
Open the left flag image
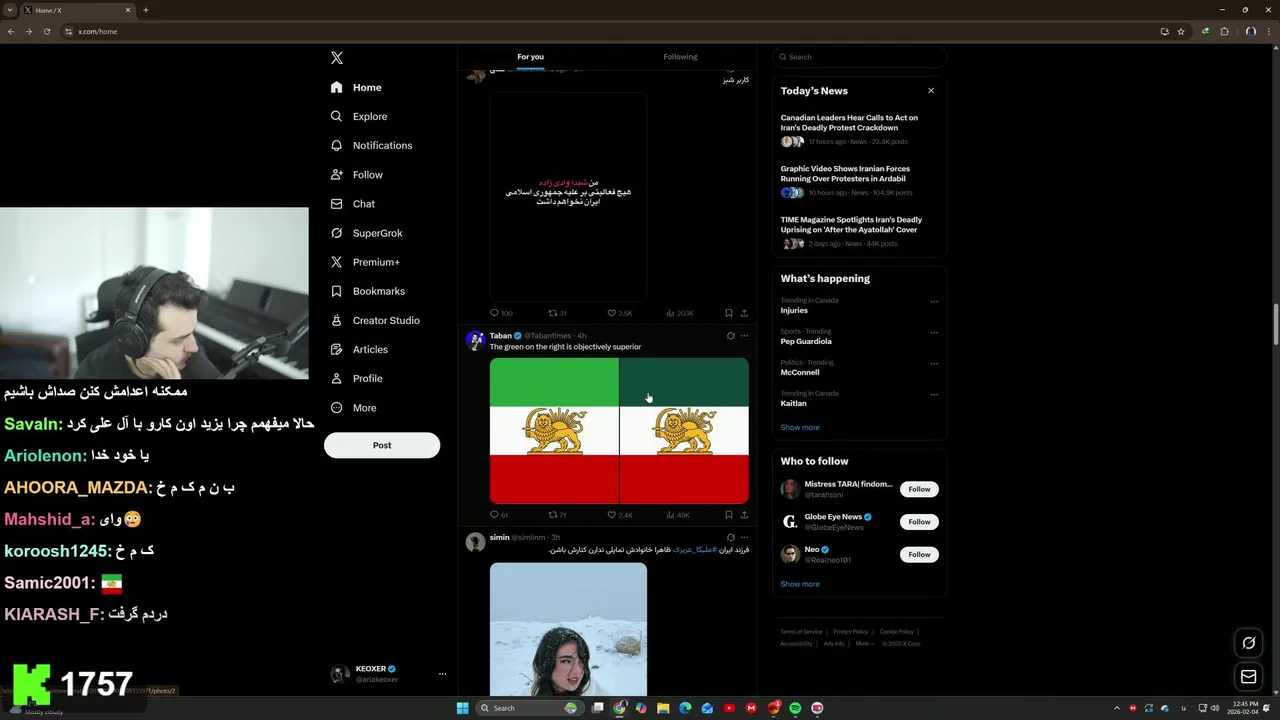[554, 431]
